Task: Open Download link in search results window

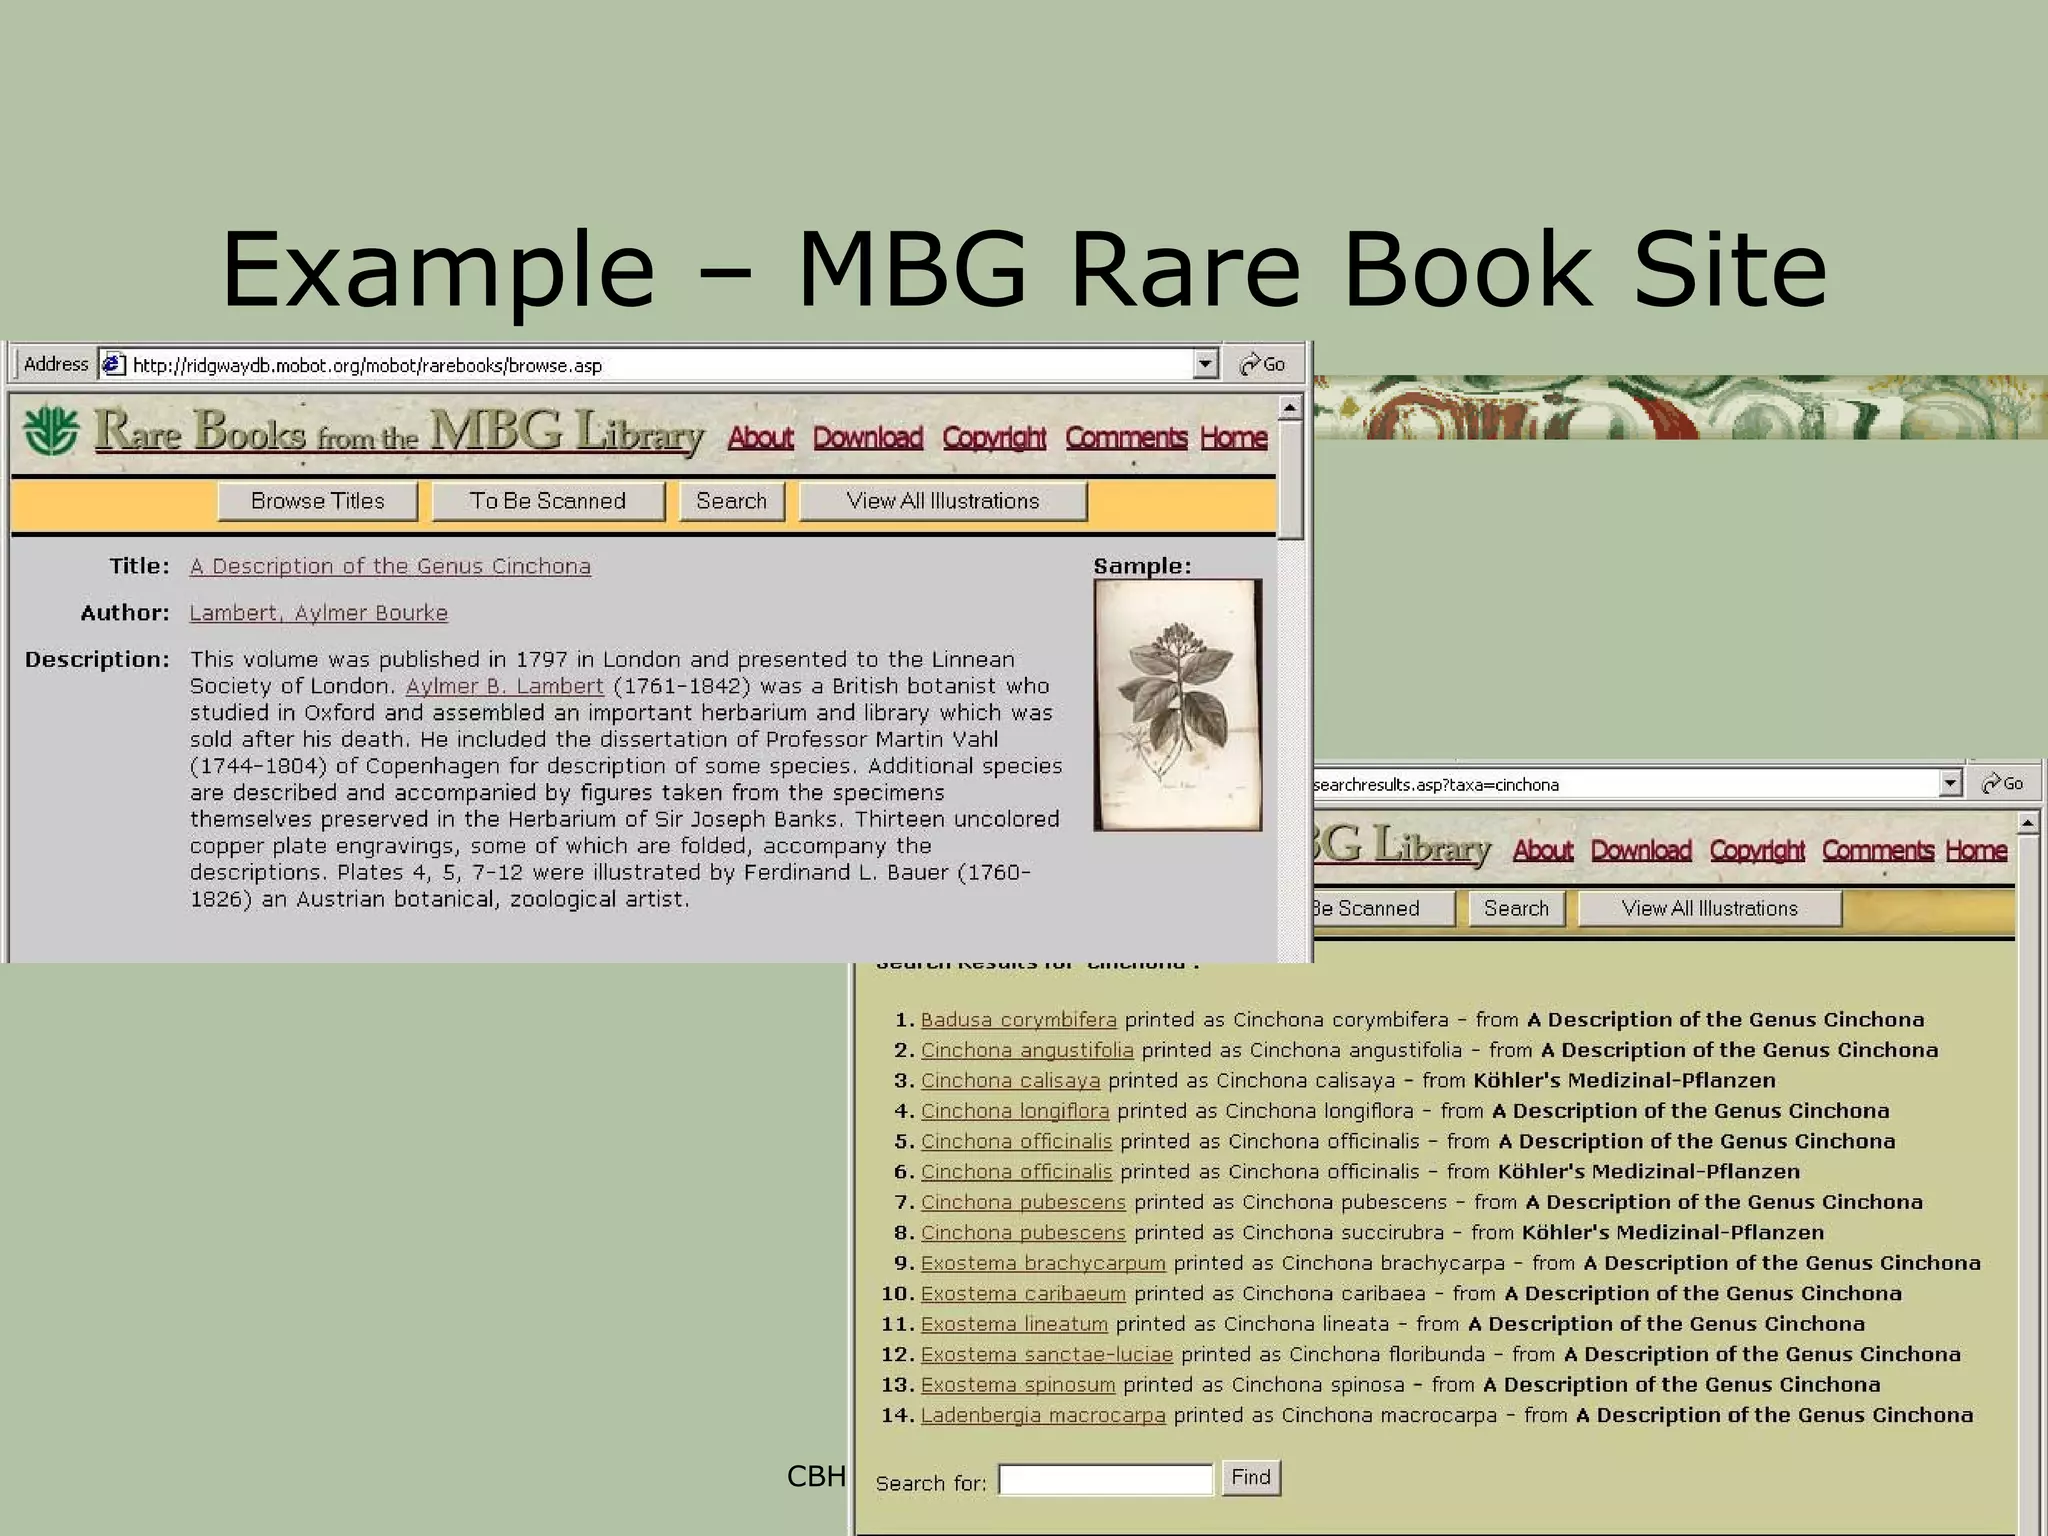Action: [x=1641, y=851]
